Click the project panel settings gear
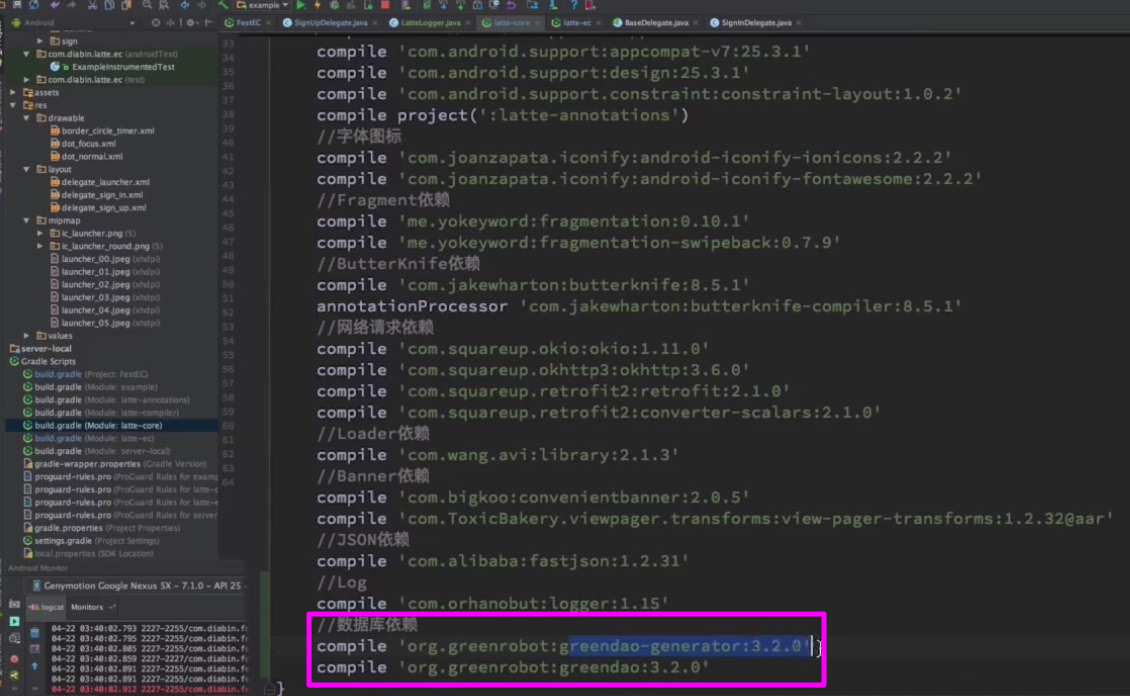Viewport: 1130px width, 696px height. click(x=191, y=22)
